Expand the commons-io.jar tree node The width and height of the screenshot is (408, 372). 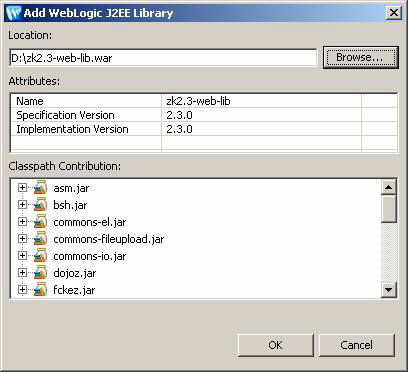tap(22, 256)
